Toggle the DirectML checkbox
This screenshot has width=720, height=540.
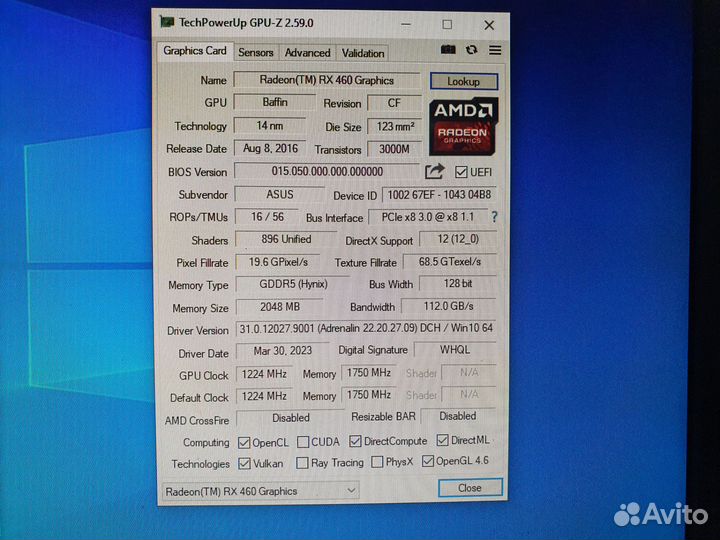(x=442, y=440)
